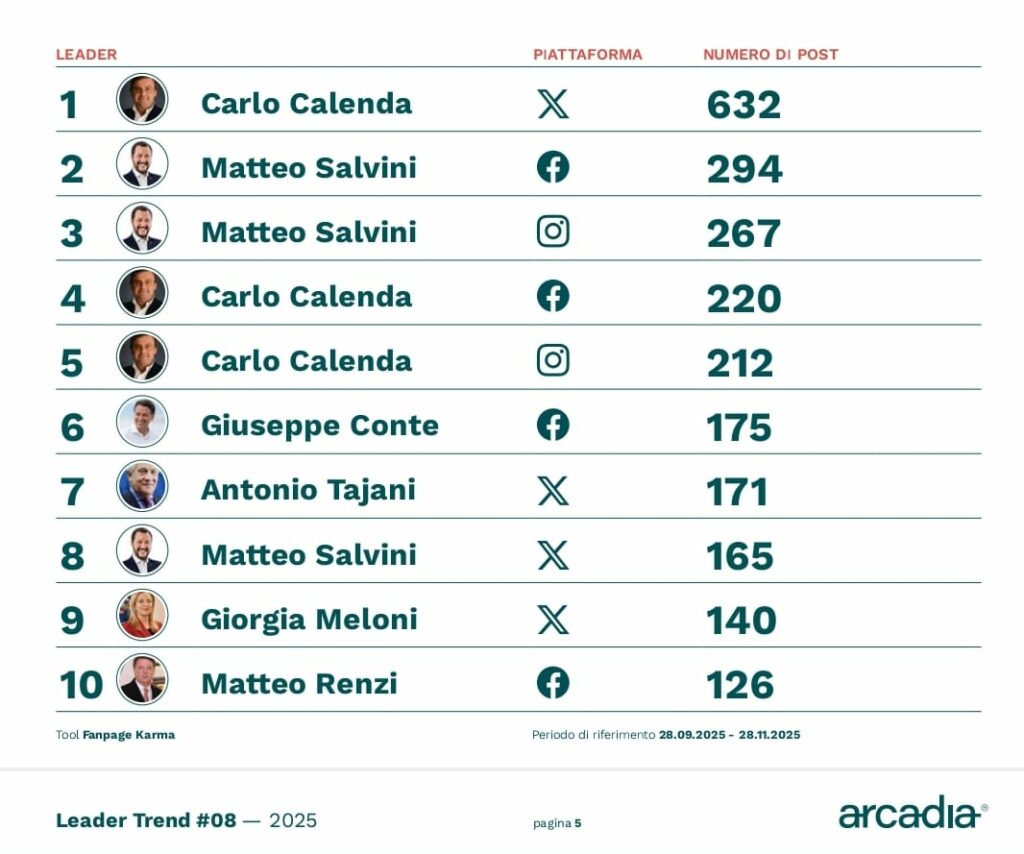Click Giuseppe Conte's profile photo
Viewport: 1024px width, 854px height.
142,421
